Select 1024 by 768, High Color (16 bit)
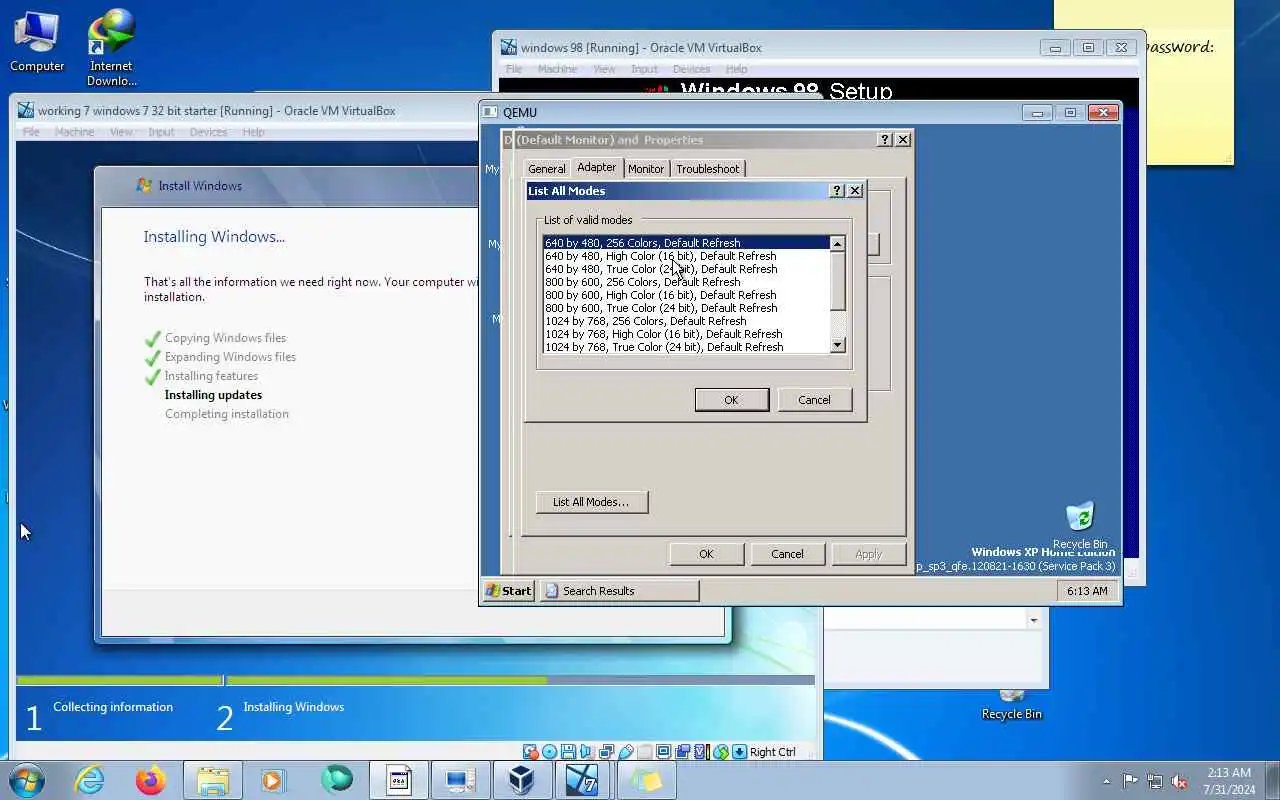This screenshot has width=1280, height=800. [686, 334]
